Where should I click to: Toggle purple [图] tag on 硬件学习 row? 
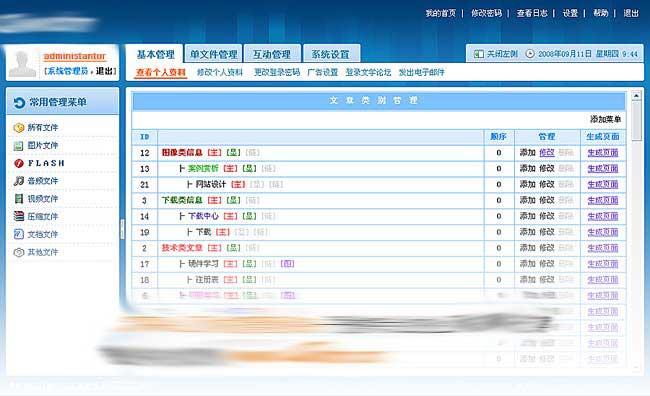pyautogui.click(x=287, y=264)
